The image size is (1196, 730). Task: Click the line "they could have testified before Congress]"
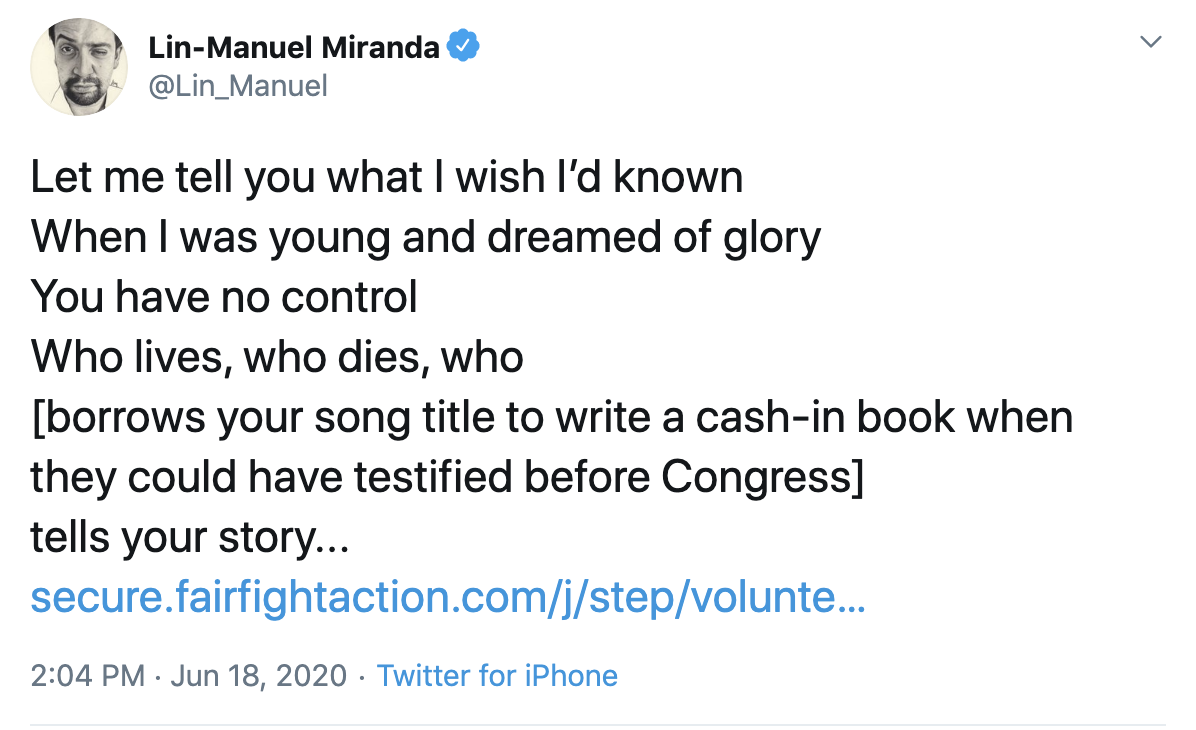tap(447, 477)
